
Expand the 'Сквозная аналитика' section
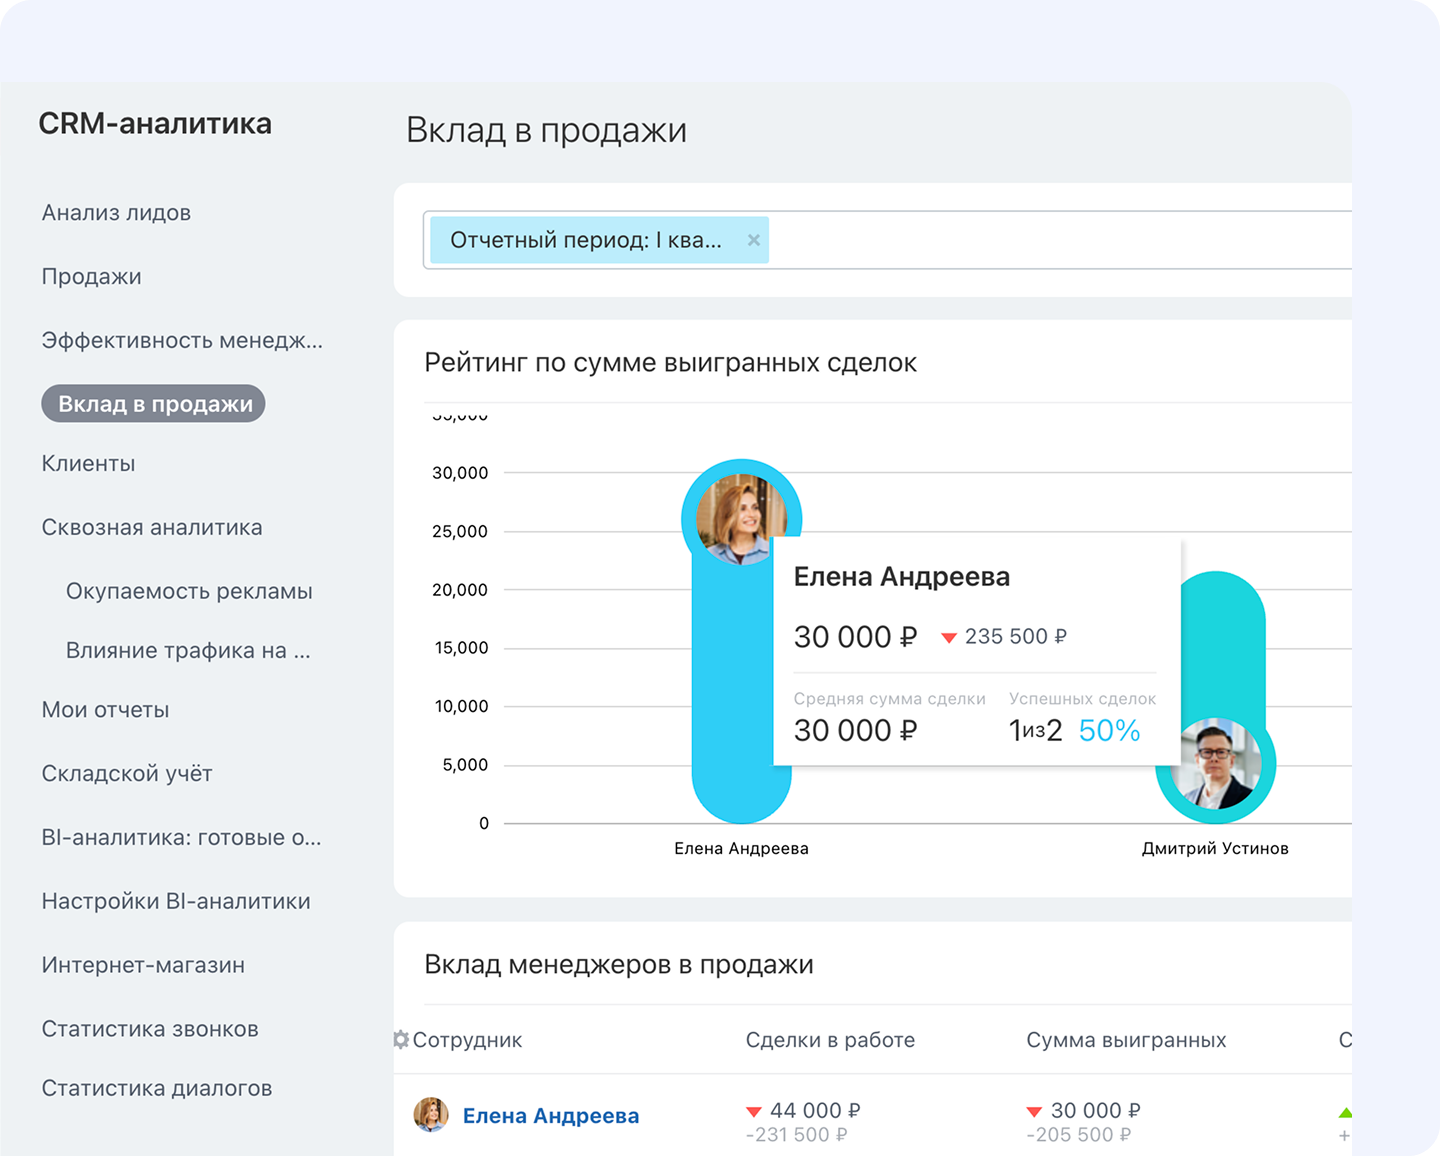coord(152,527)
